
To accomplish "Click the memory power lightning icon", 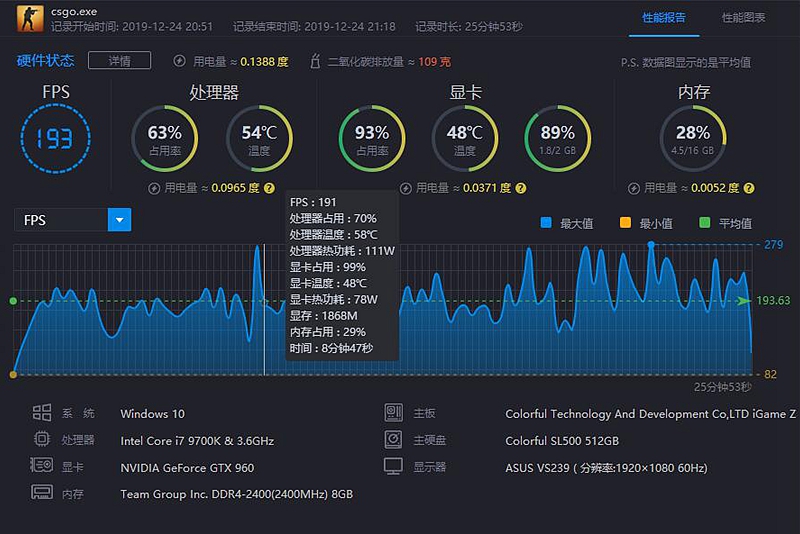I will (x=634, y=188).
